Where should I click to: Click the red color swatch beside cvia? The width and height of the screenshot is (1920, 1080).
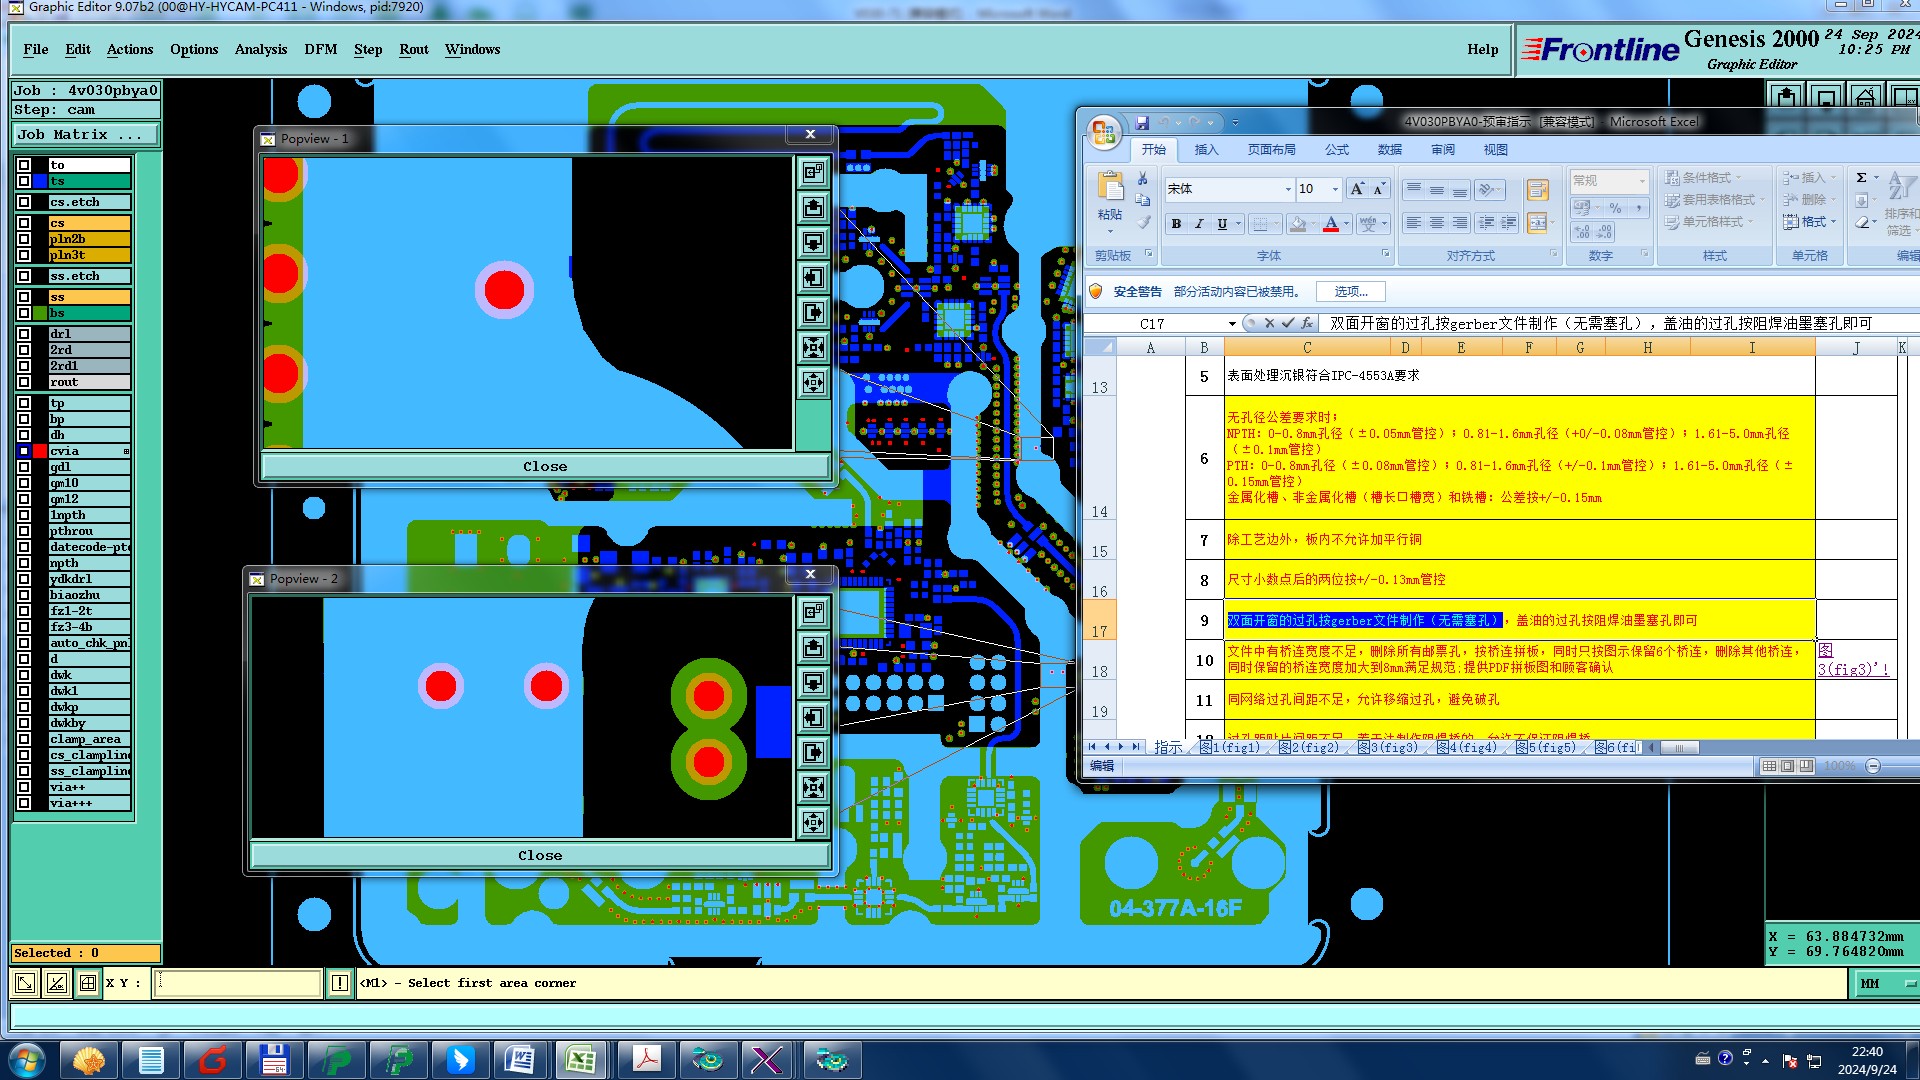[x=40, y=451]
